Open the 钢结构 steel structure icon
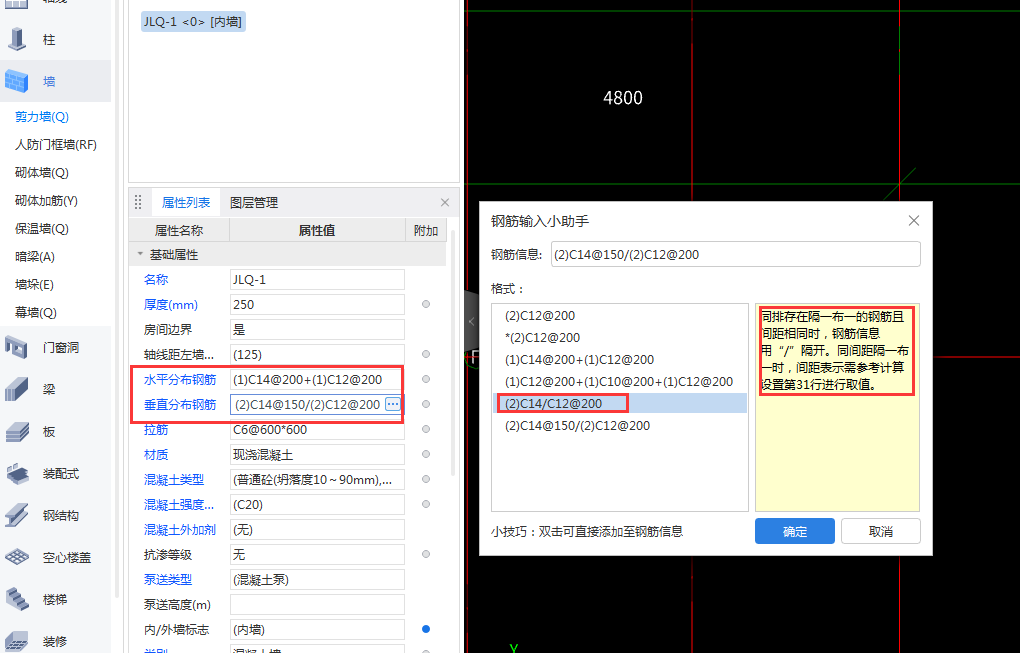 click(17, 515)
